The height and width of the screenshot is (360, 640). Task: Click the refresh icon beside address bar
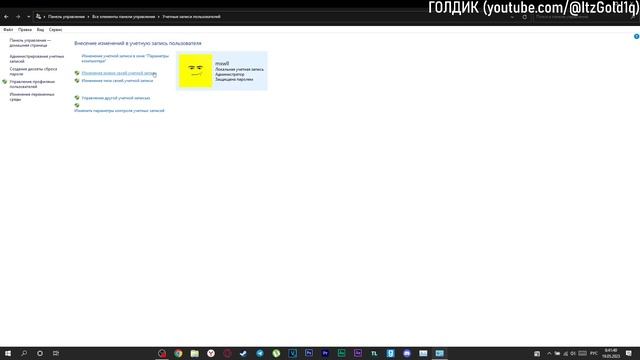(524, 17)
